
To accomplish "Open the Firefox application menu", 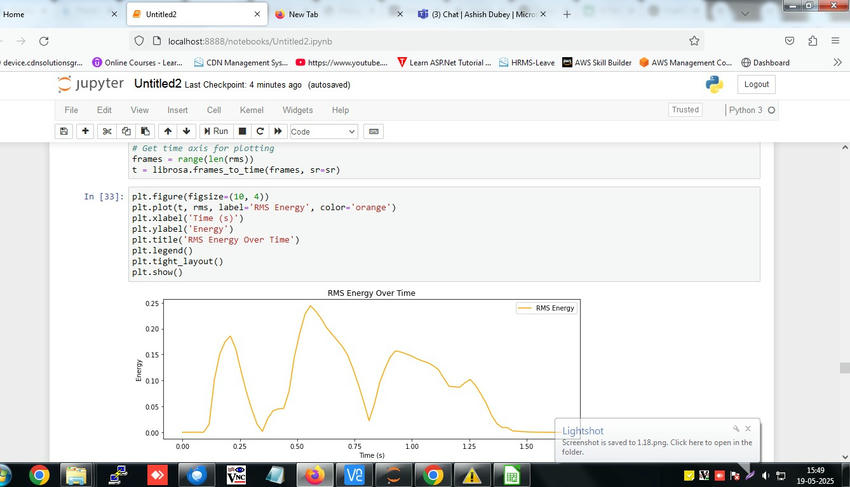I will pyautogui.click(x=835, y=41).
